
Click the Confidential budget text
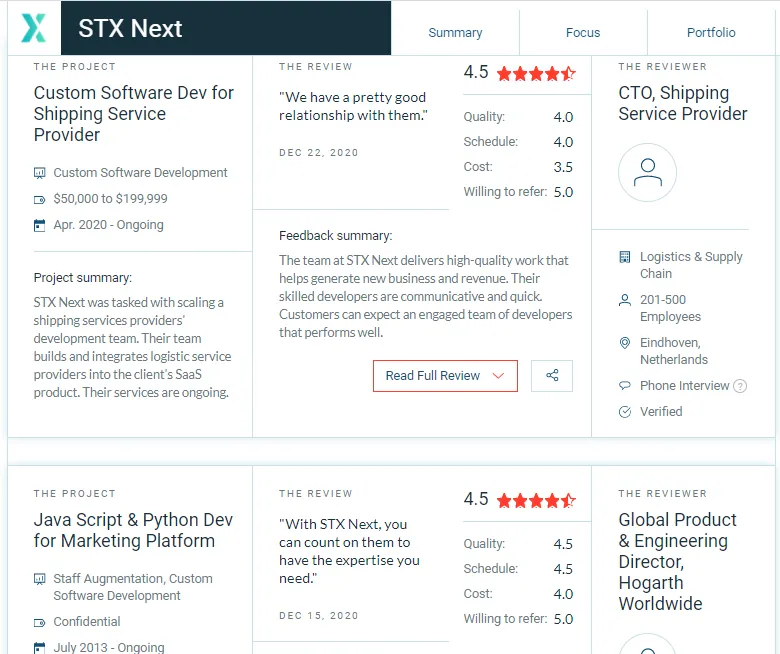tap(87, 622)
